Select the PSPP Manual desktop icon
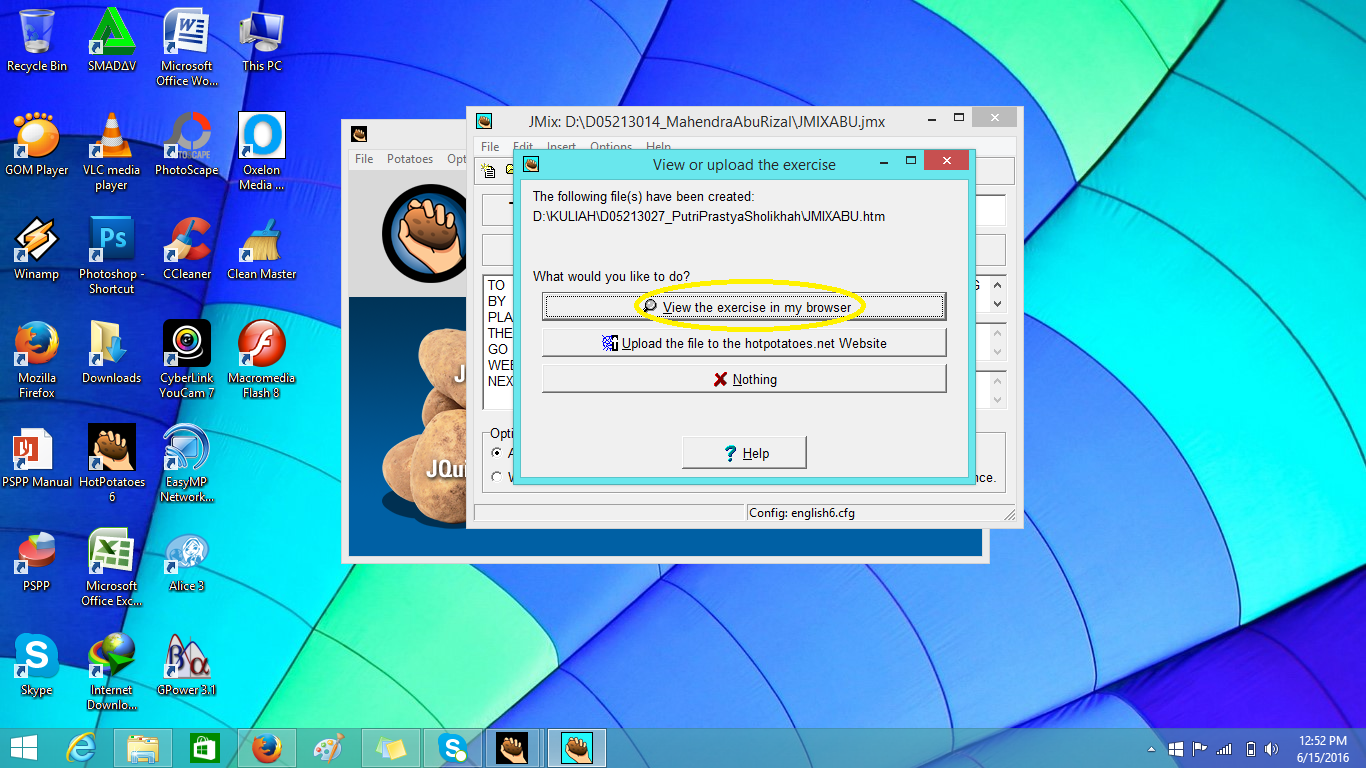The height and width of the screenshot is (768, 1368). (37, 458)
